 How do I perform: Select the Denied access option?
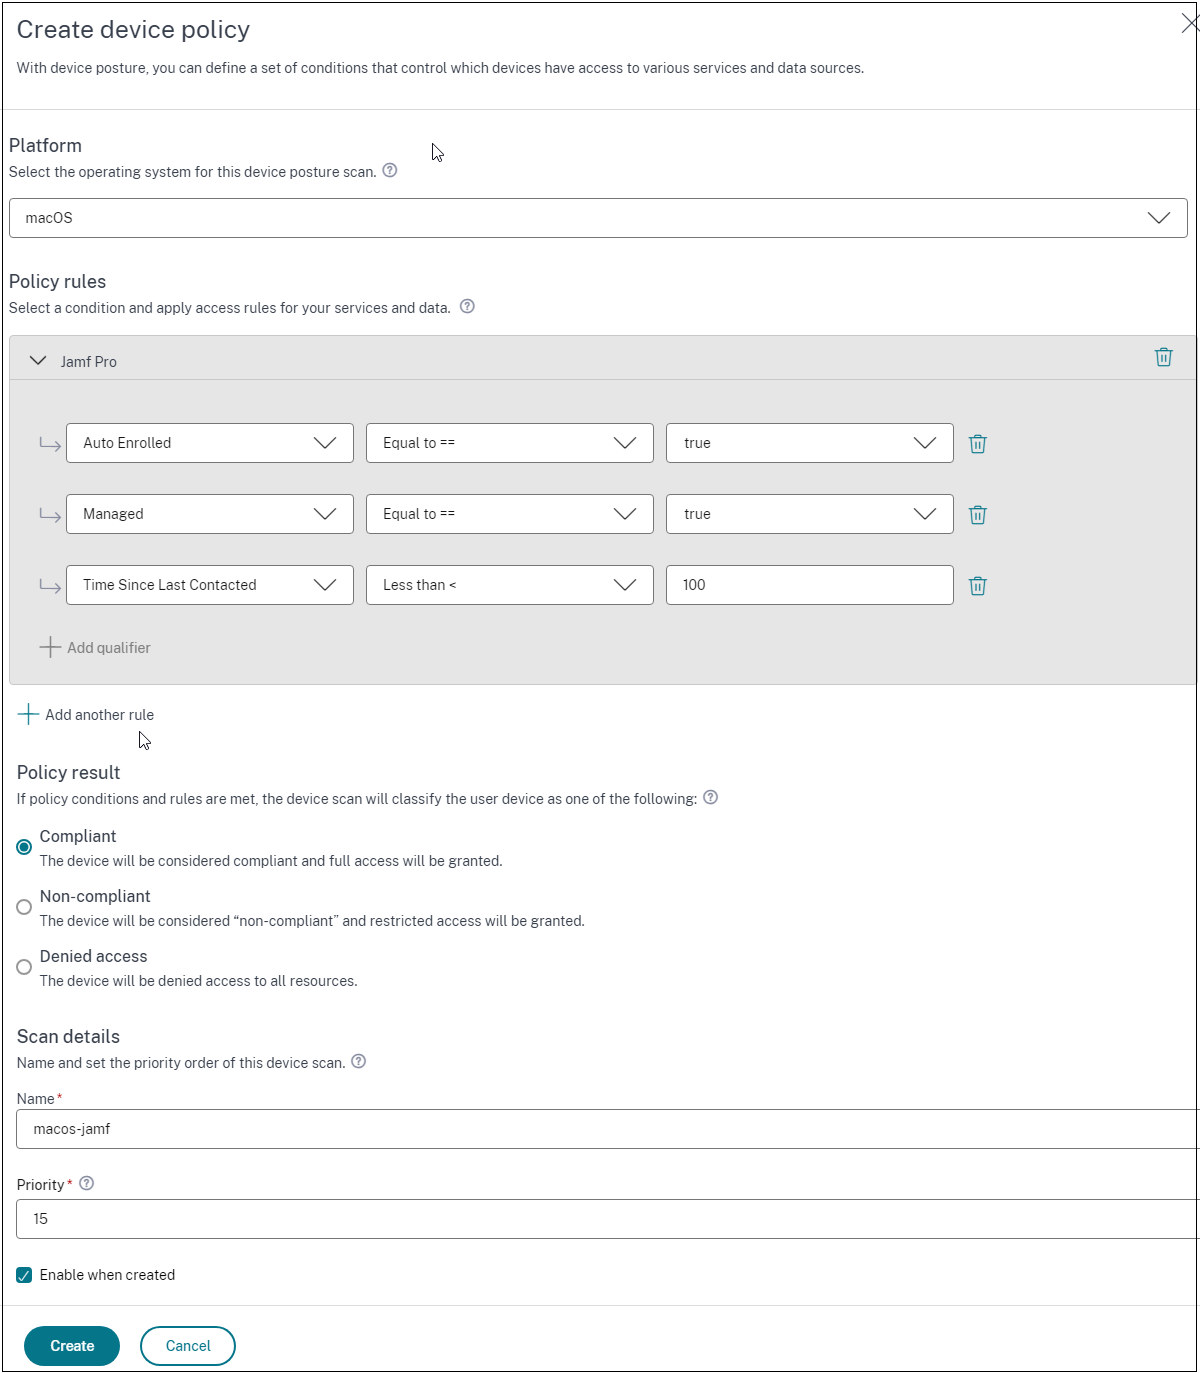[x=24, y=967]
